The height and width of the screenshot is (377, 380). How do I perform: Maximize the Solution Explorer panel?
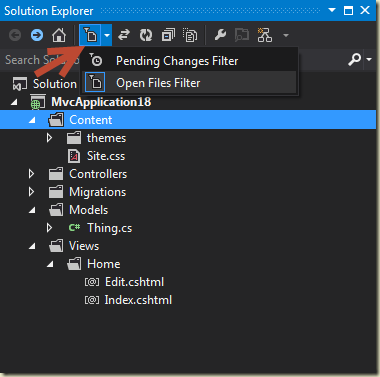349,10
